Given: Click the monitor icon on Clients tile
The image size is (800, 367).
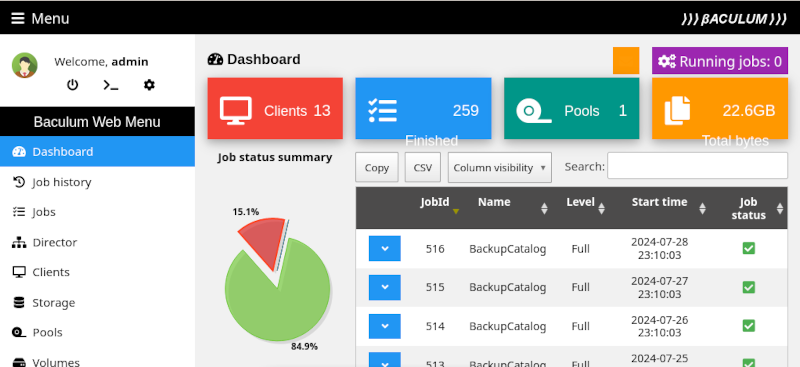Looking at the screenshot, I should pyautogui.click(x=236, y=110).
